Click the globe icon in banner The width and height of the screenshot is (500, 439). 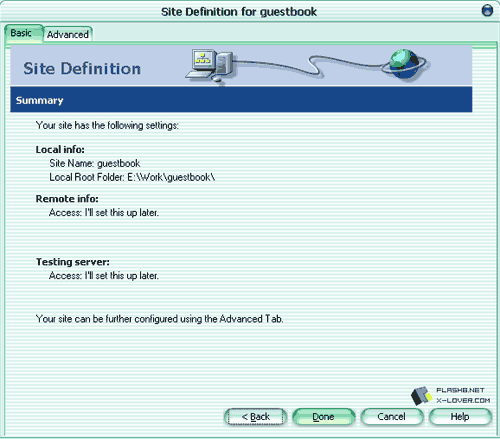point(404,64)
